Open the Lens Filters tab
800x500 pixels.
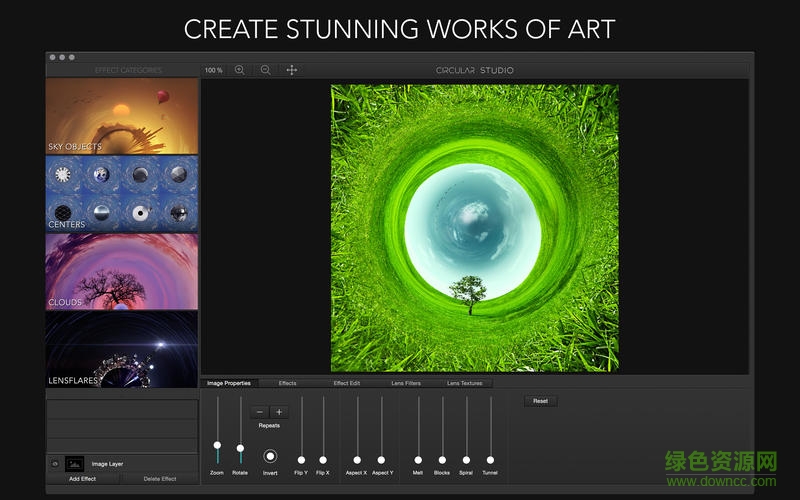pyautogui.click(x=406, y=383)
